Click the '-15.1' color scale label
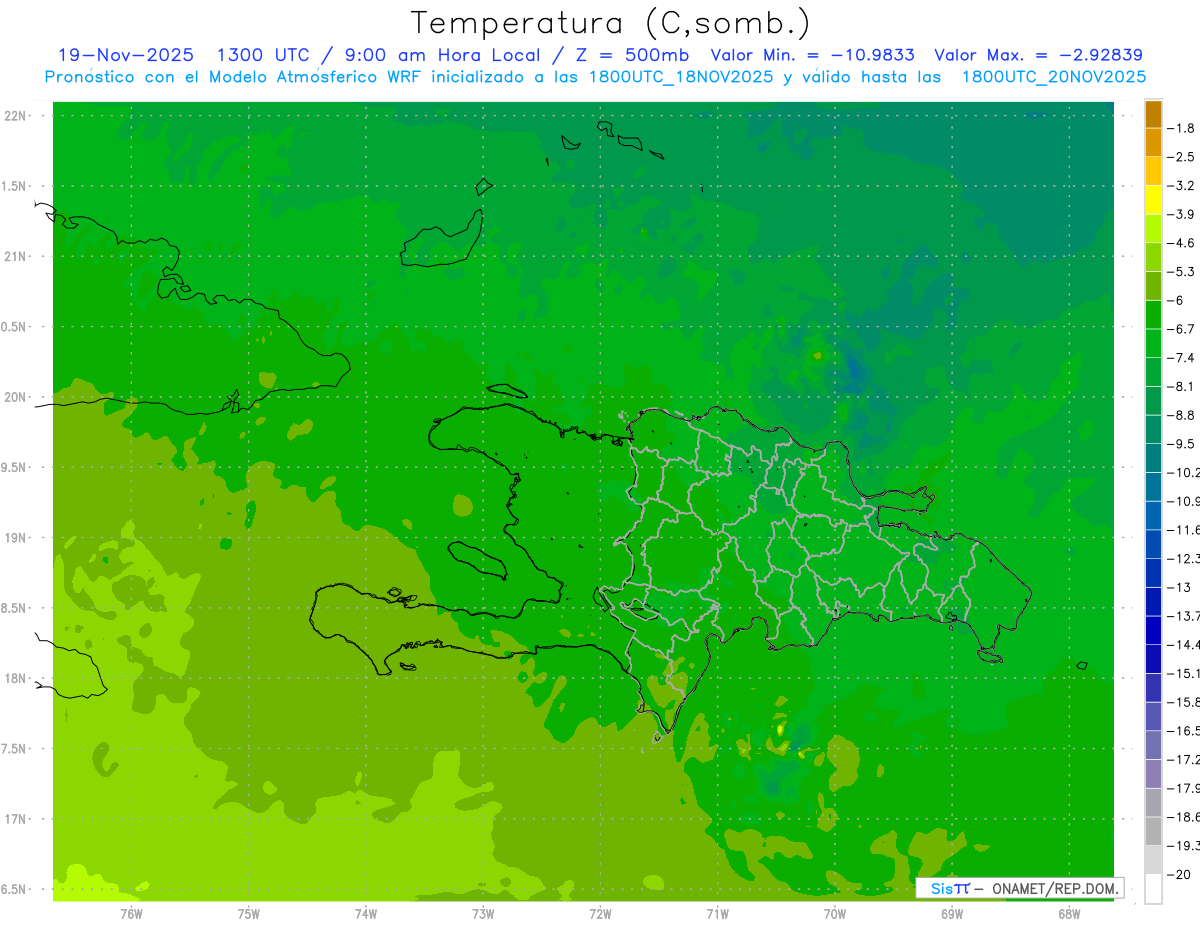Viewport: 1200px width, 927px height. (1184, 673)
